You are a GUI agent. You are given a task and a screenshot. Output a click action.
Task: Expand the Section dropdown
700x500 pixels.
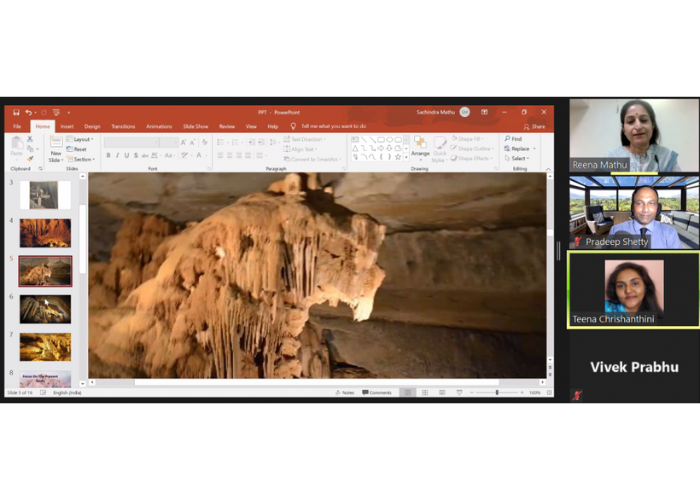click(x=81, y=159)
